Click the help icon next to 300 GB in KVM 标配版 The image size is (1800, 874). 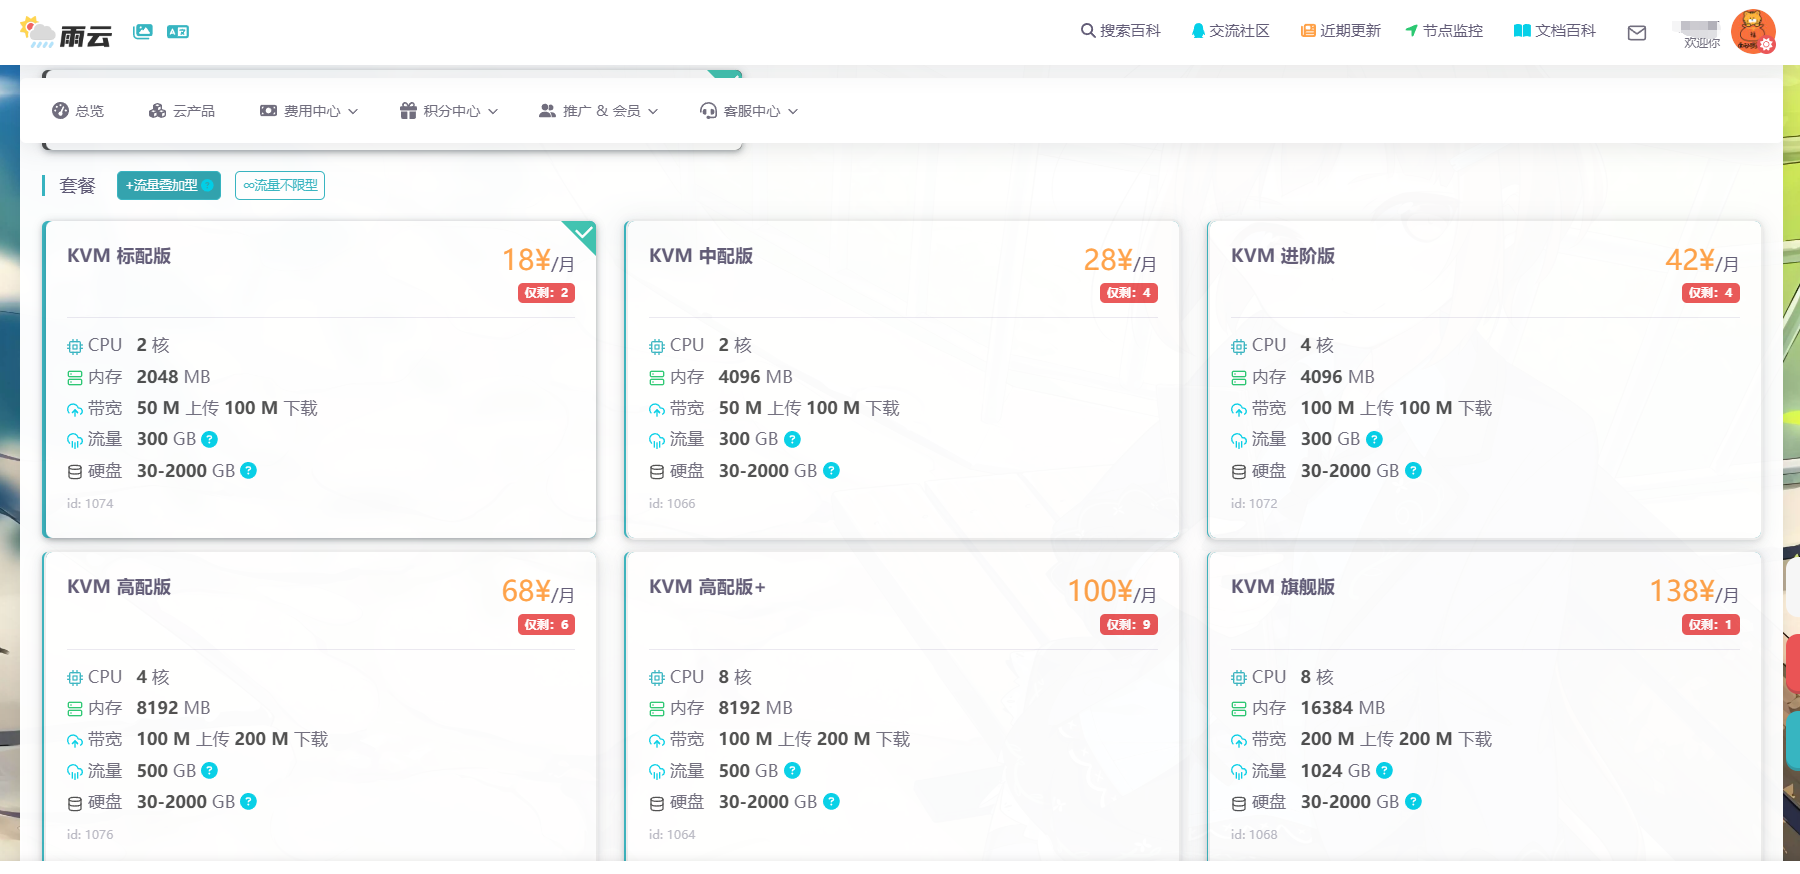(210, 439)
